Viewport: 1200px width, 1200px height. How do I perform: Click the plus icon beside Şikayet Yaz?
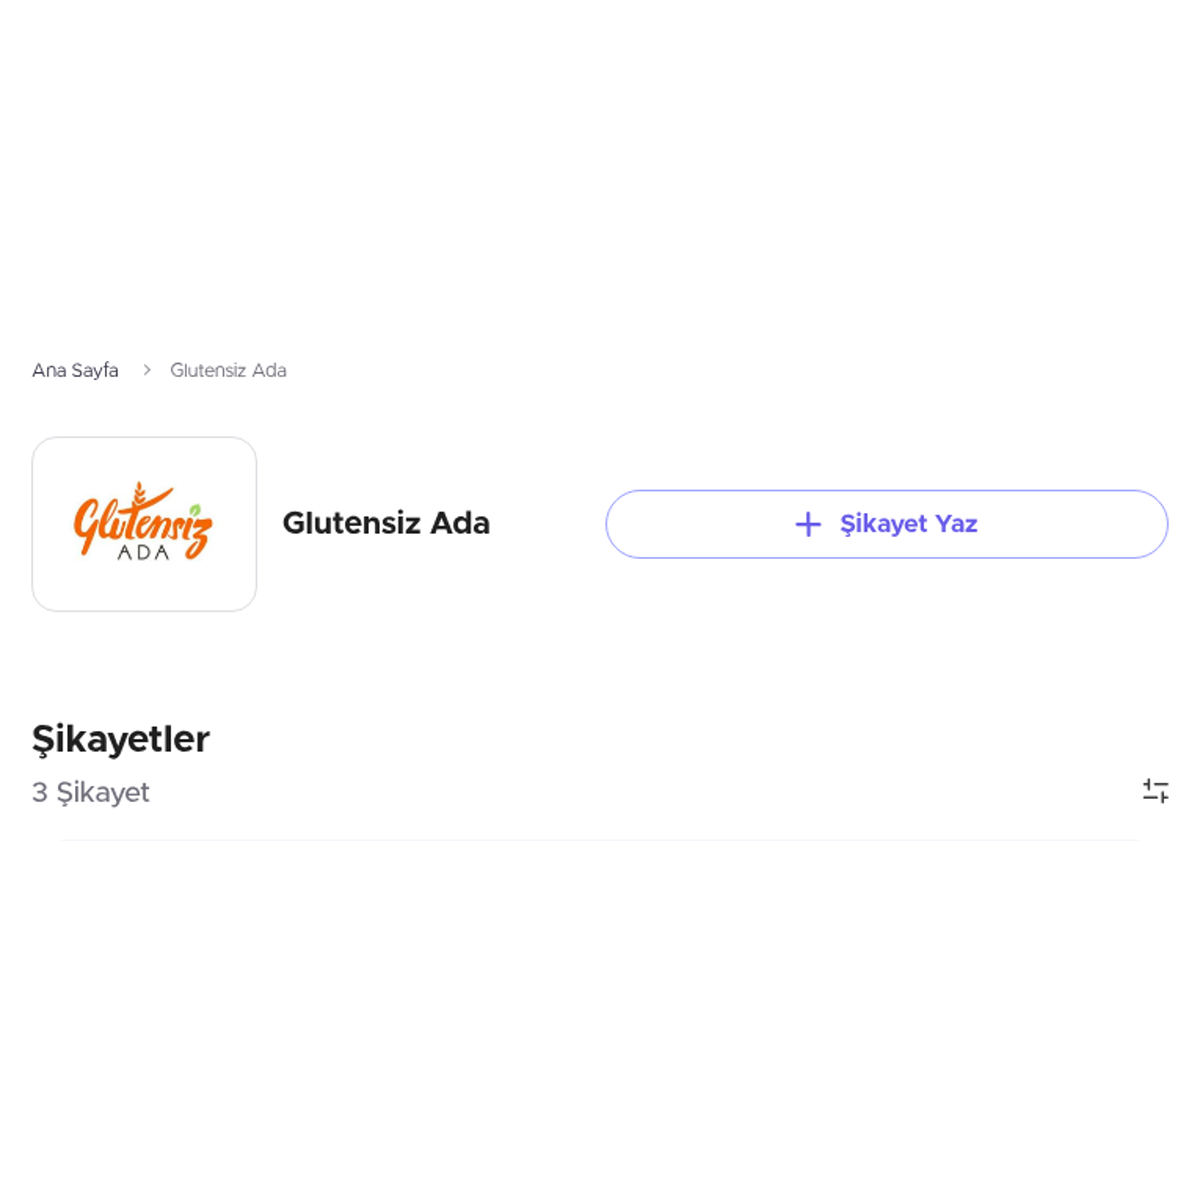pyautogui.click(x=808, y=524)
